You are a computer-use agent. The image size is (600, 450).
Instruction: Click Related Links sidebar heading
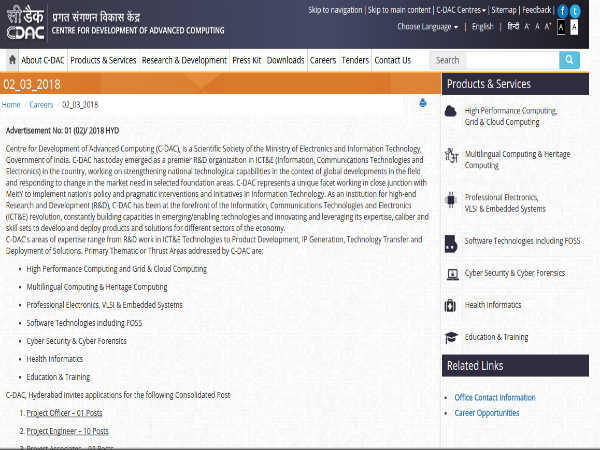pos(515,366)
